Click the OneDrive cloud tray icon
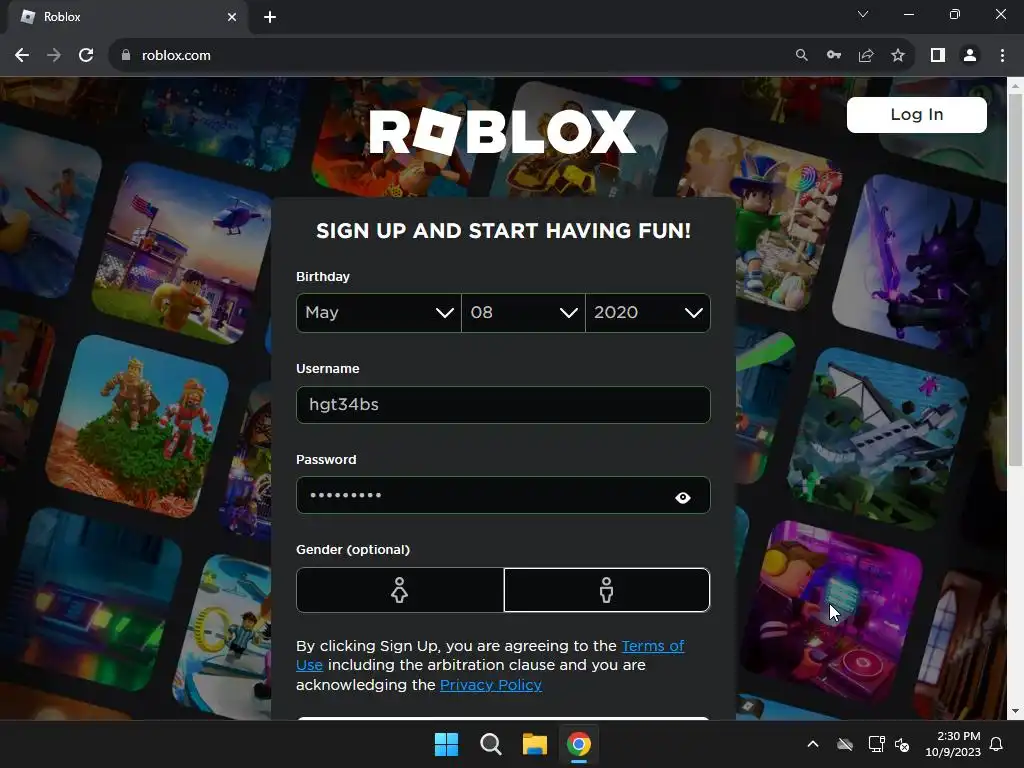The image size is (1024, 768). (x=845, y=744)
